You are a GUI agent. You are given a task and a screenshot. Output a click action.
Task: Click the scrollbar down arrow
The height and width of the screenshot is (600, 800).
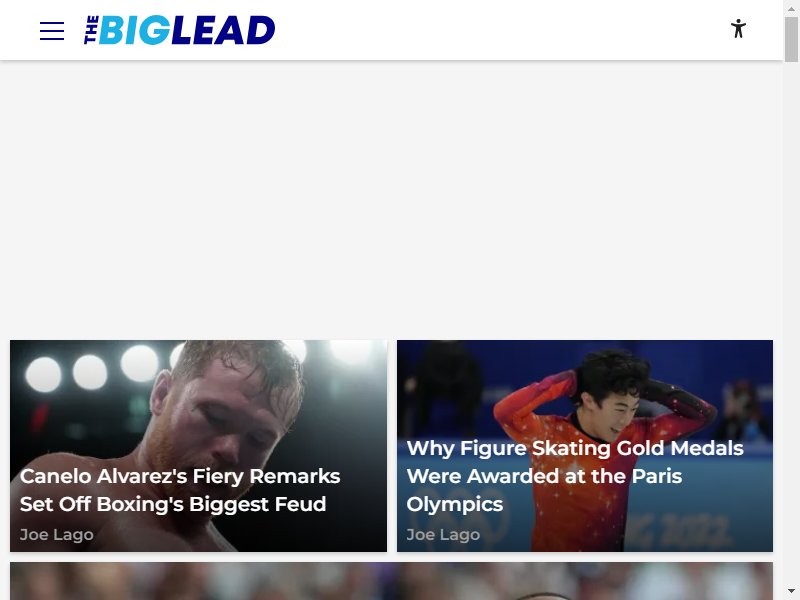point(791,591)
